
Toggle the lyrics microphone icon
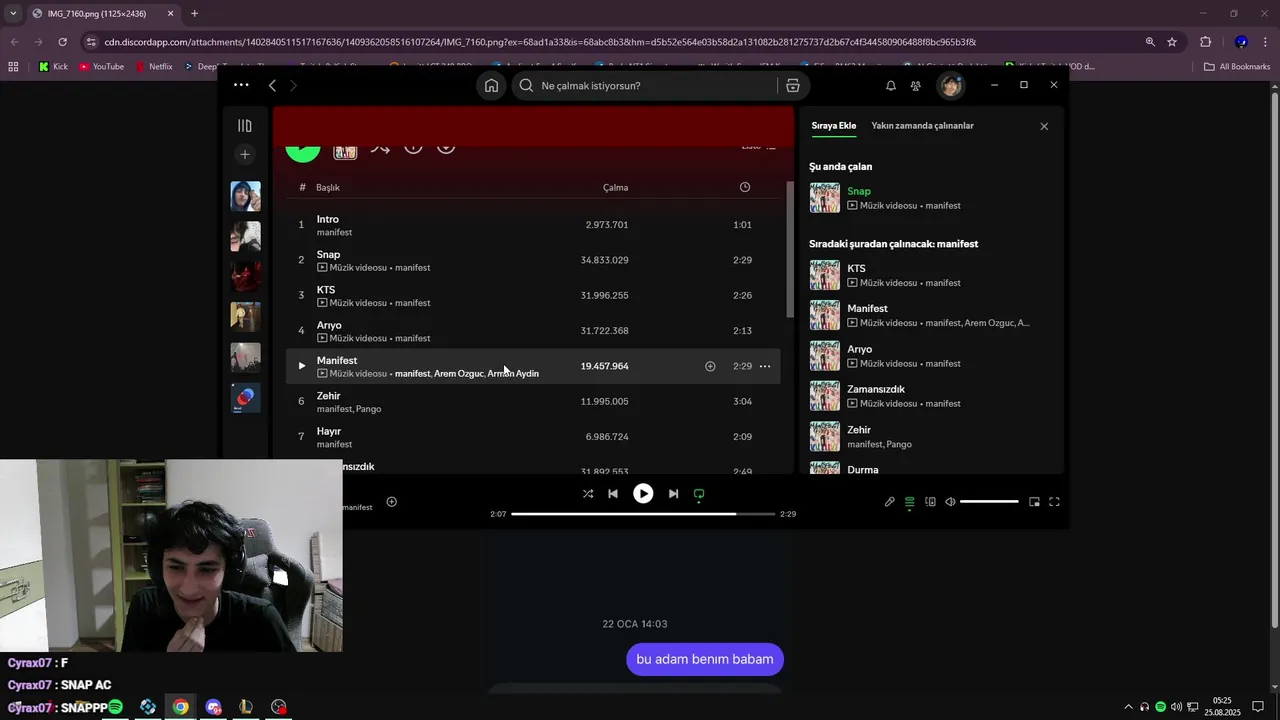[x=890, y=502]
